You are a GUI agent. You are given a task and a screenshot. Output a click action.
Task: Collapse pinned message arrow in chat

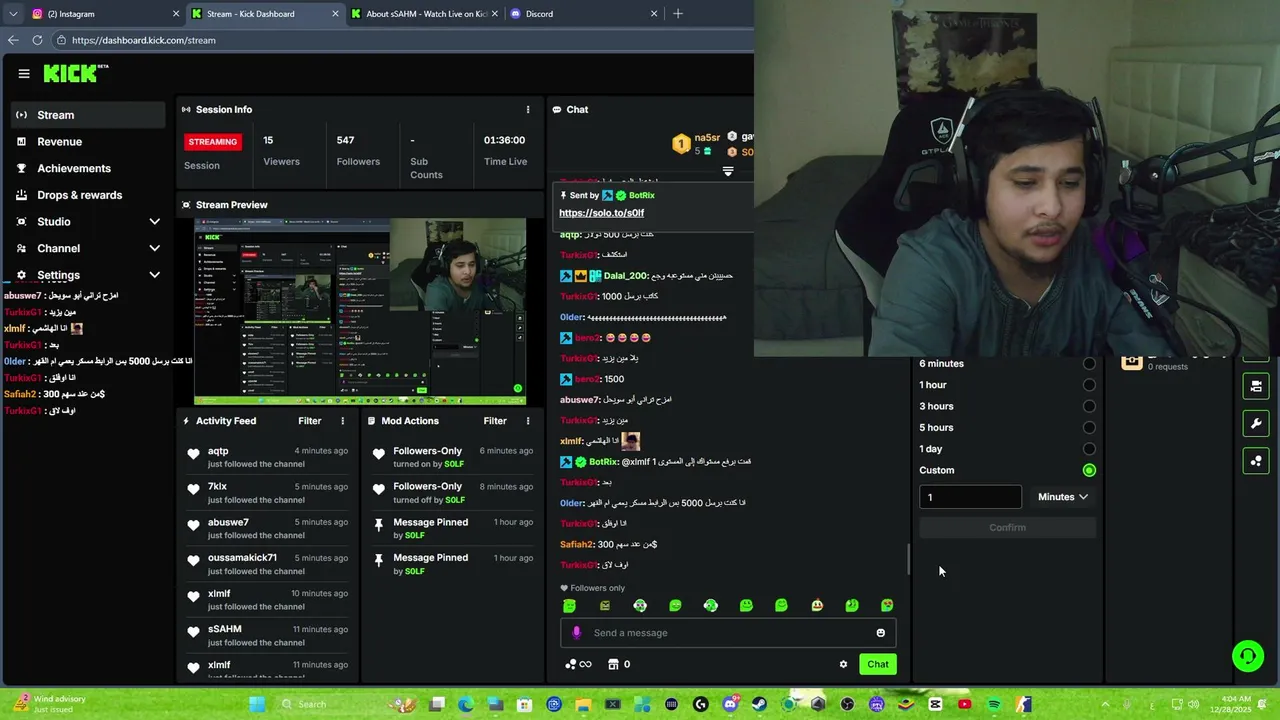pos(728,171)
